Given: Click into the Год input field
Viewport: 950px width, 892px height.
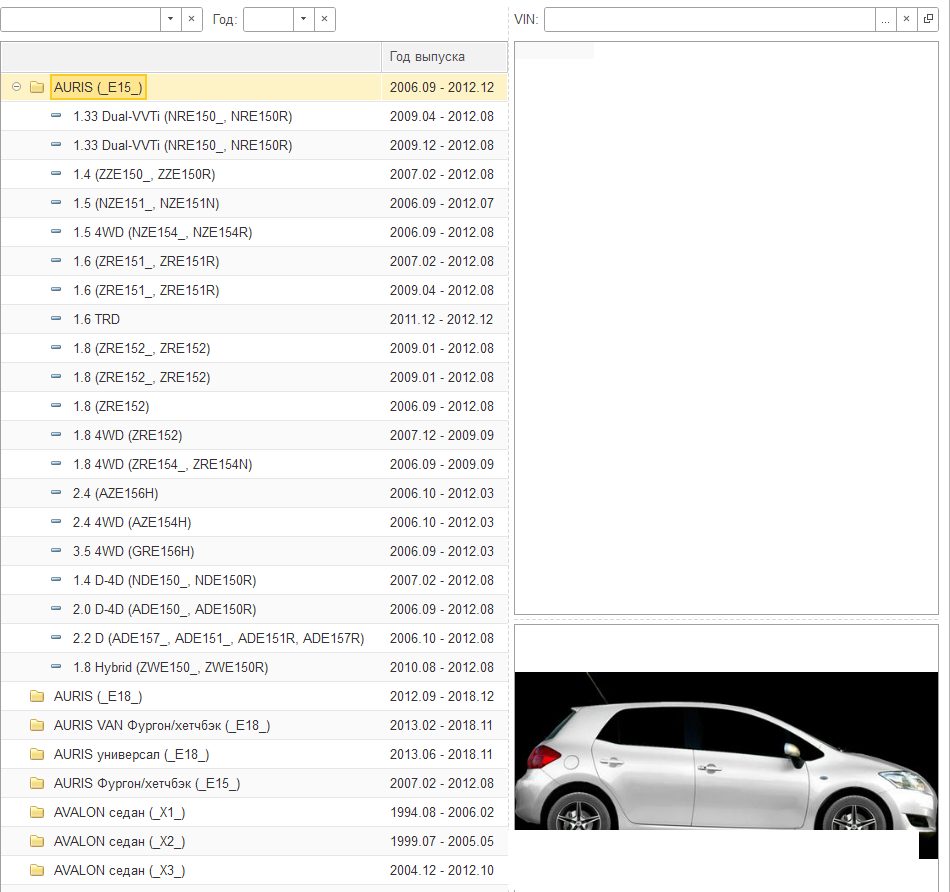Looking at the screenshot, I should pos(268,19).
